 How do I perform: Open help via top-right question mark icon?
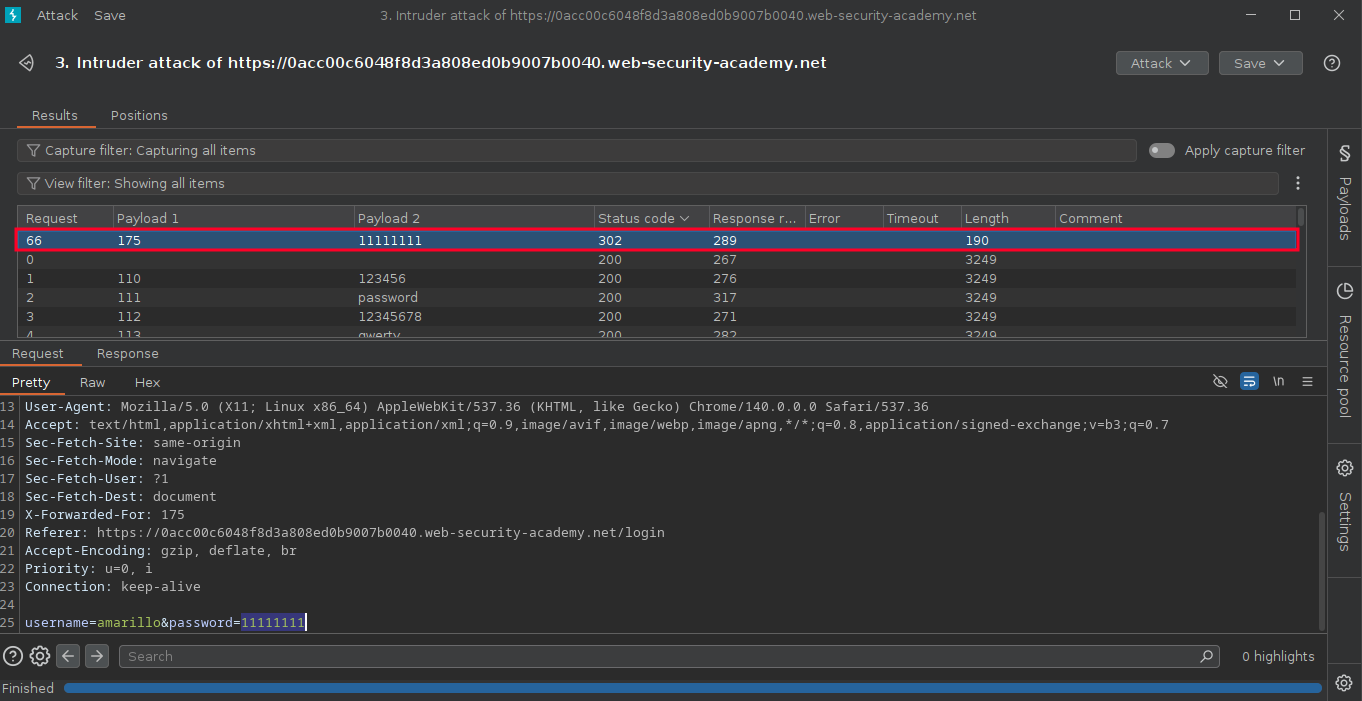(x=1331, y=63)
